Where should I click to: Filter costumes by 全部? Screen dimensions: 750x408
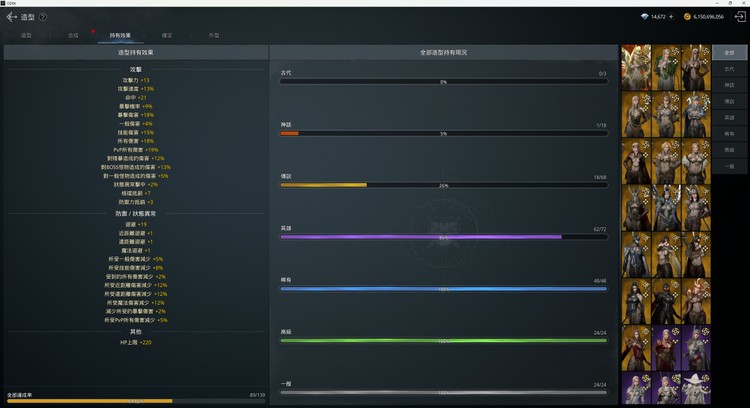(x=729, y=52)
